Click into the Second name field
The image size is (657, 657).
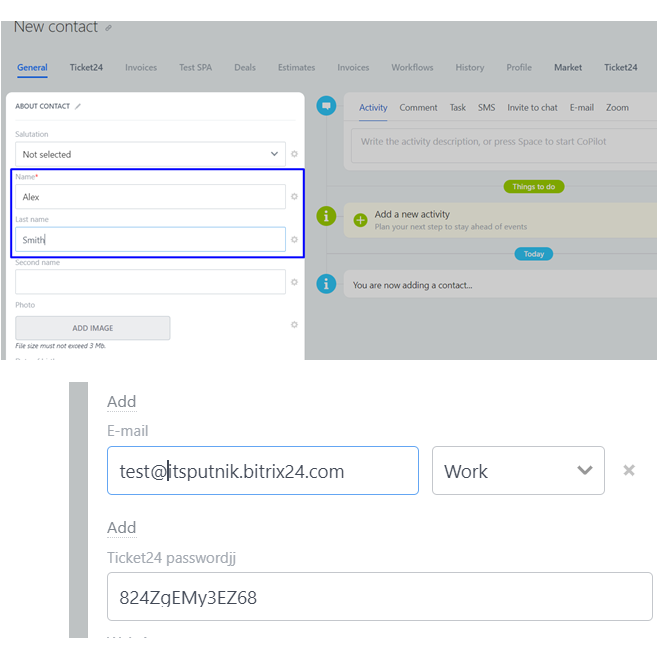tap(150, 282)
